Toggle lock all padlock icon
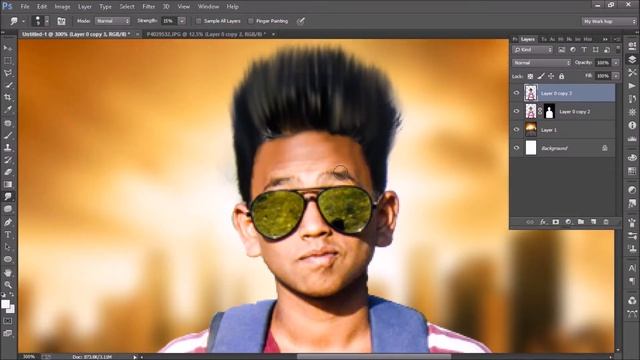 562,76
